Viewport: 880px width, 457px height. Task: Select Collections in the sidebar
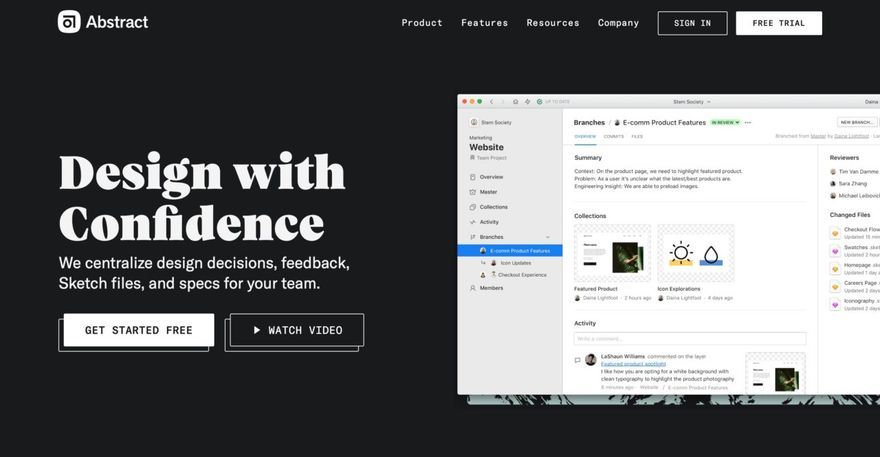[x=493, y=207]
